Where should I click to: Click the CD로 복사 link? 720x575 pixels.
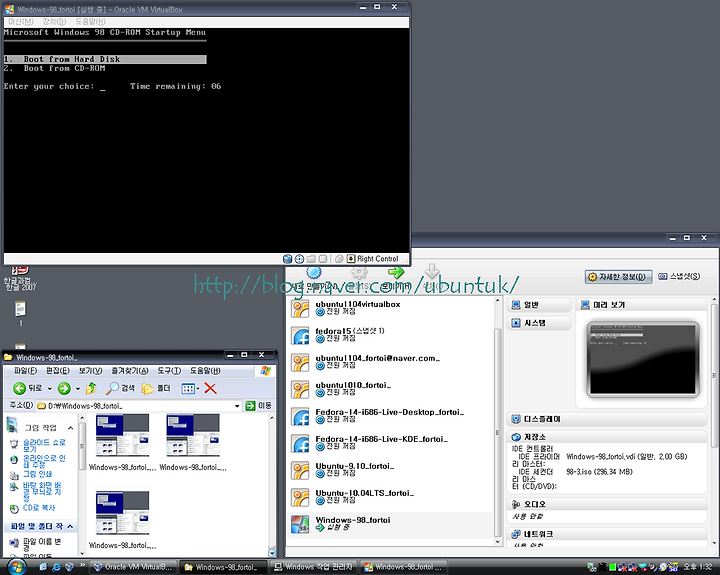pyautogui.click(x=39, y=508)
